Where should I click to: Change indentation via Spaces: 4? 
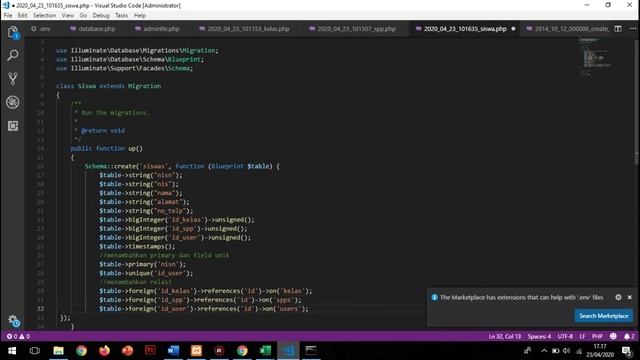(539, 336)
